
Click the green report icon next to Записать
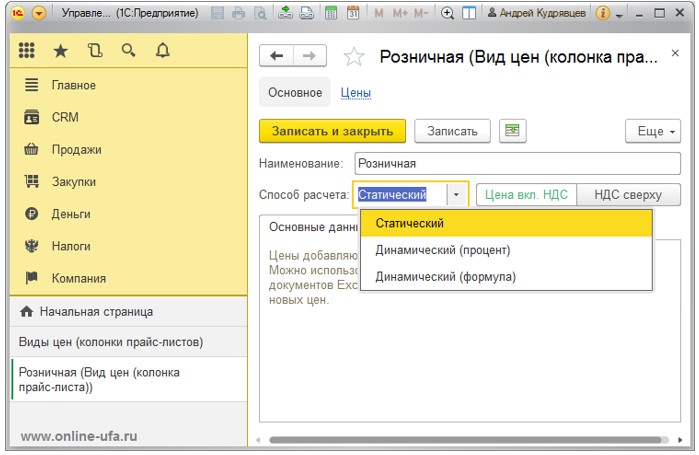click(x=513, y=131)
